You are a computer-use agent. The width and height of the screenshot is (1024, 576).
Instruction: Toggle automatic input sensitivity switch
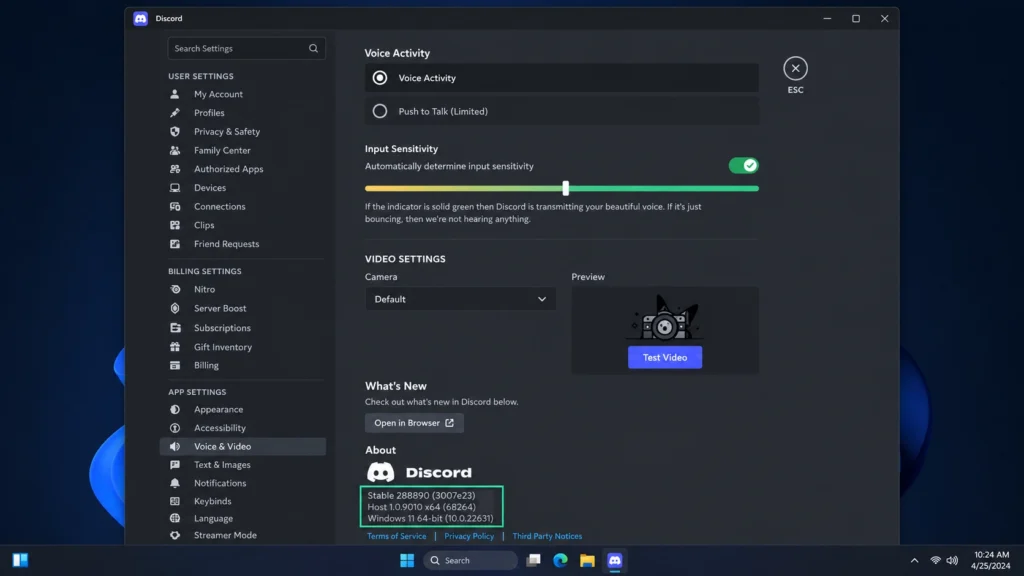(x=743, y=166)
